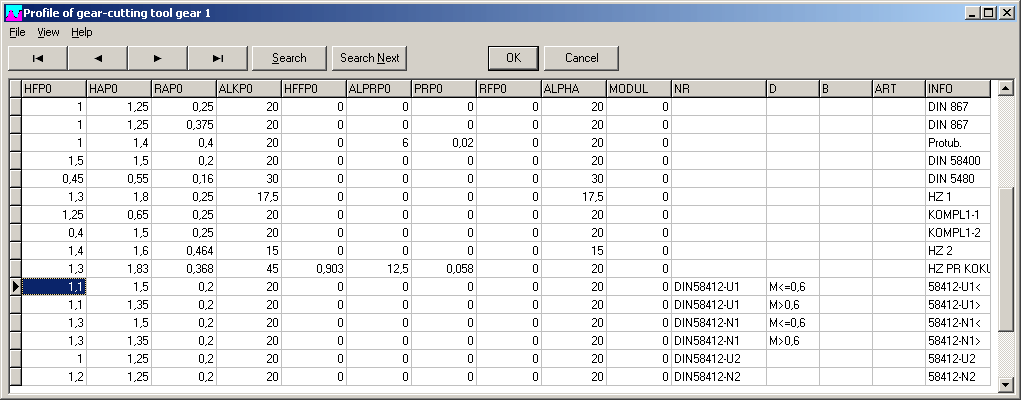Open the View menu

click(x=48, y=32)
